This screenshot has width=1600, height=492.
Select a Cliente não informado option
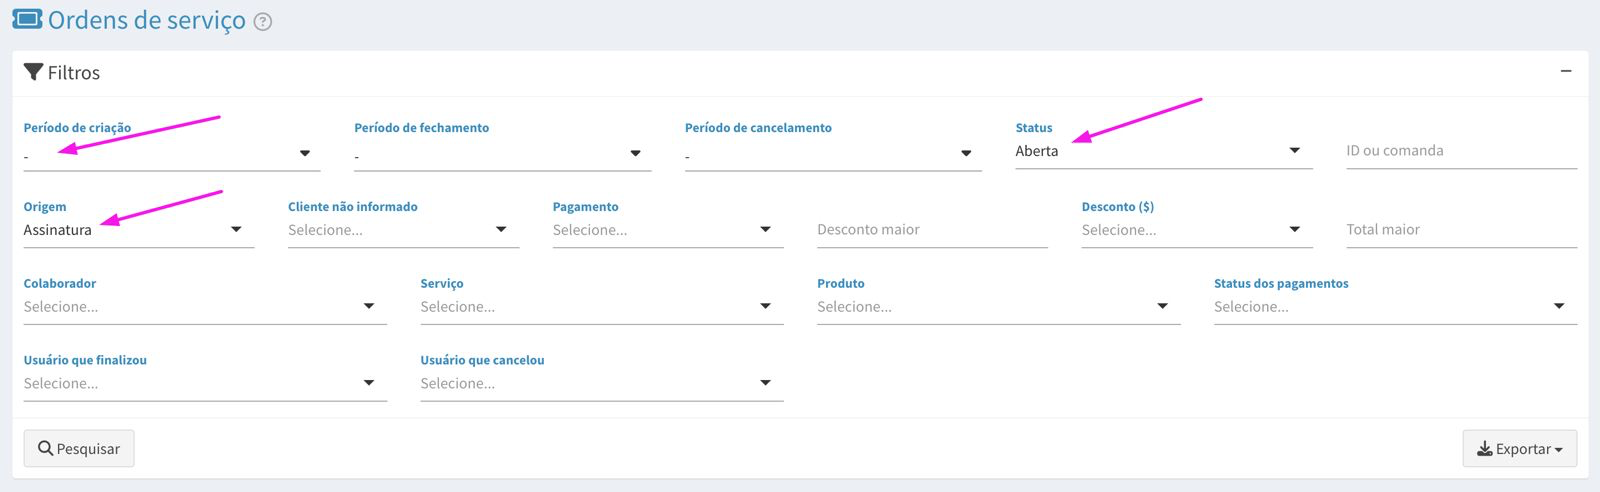(403, 230)
